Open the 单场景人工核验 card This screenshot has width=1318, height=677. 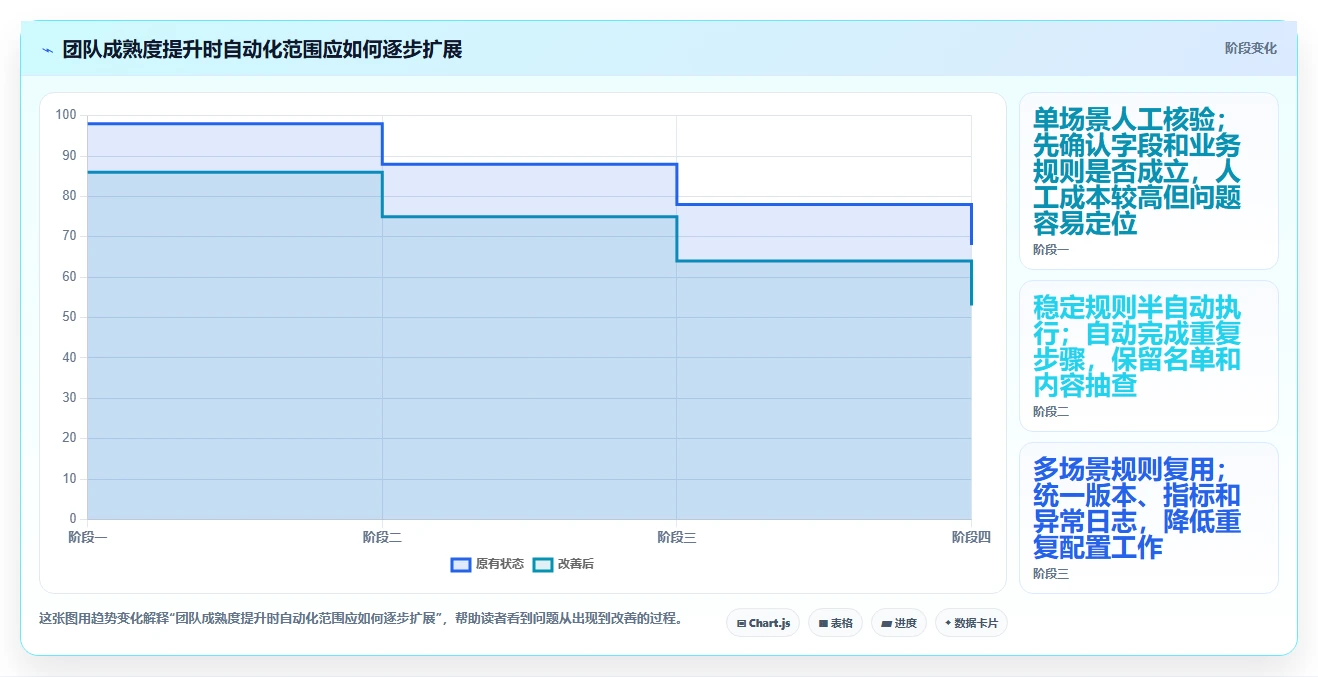[x=1148, y=181]
